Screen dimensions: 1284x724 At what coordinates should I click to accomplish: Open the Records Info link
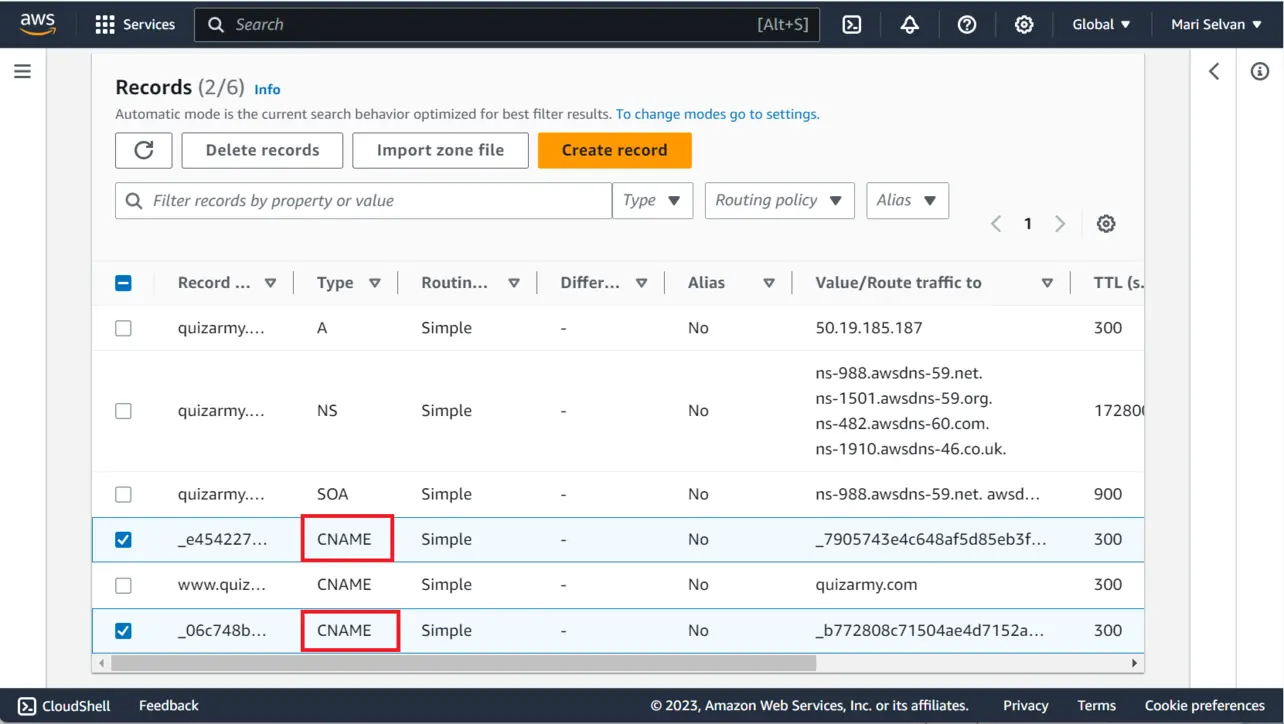[x=267, y=89]
